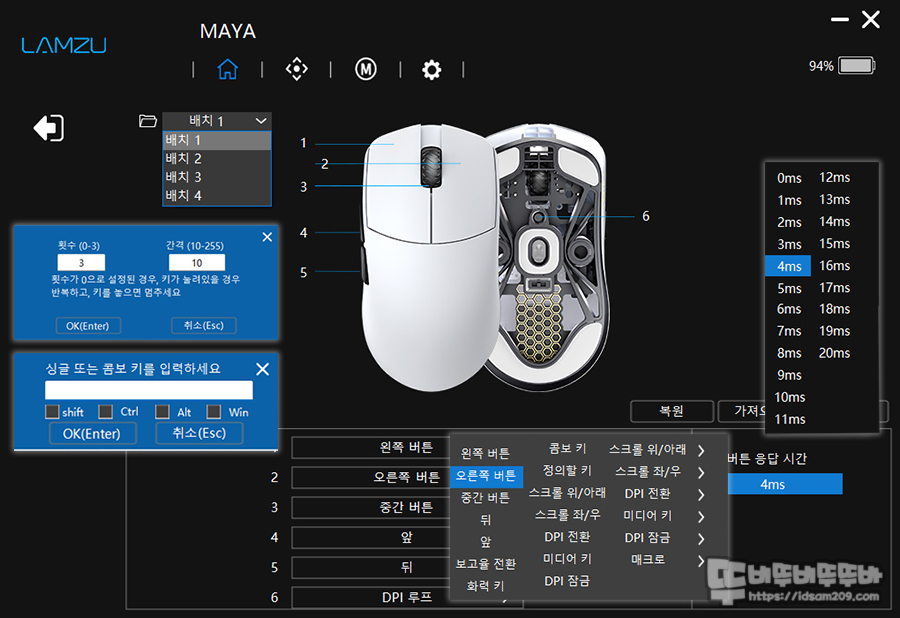
Task: Close the combo key input dialog
Action: (262, 369)
